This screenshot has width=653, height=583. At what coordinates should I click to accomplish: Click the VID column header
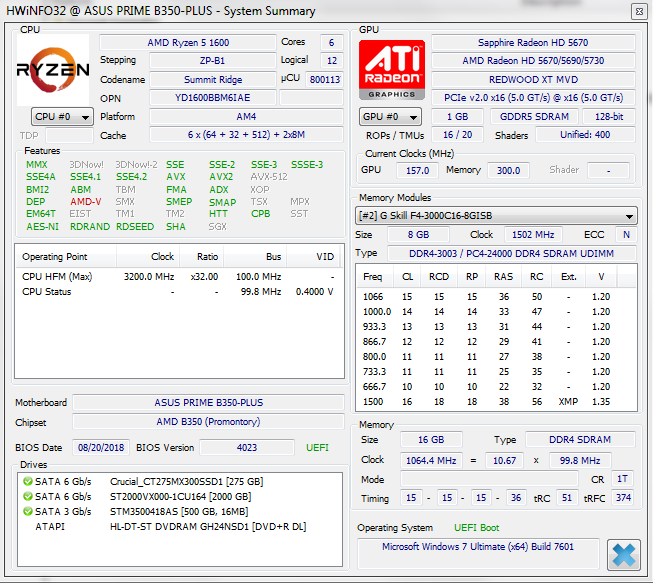pyautogui.click(x=314, y=257)
